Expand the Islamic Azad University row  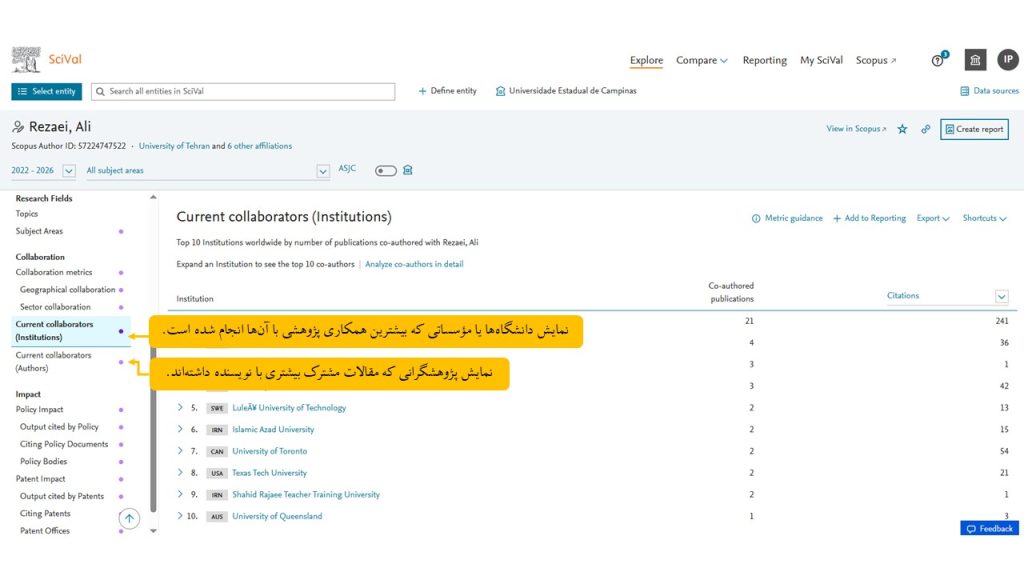180,429
